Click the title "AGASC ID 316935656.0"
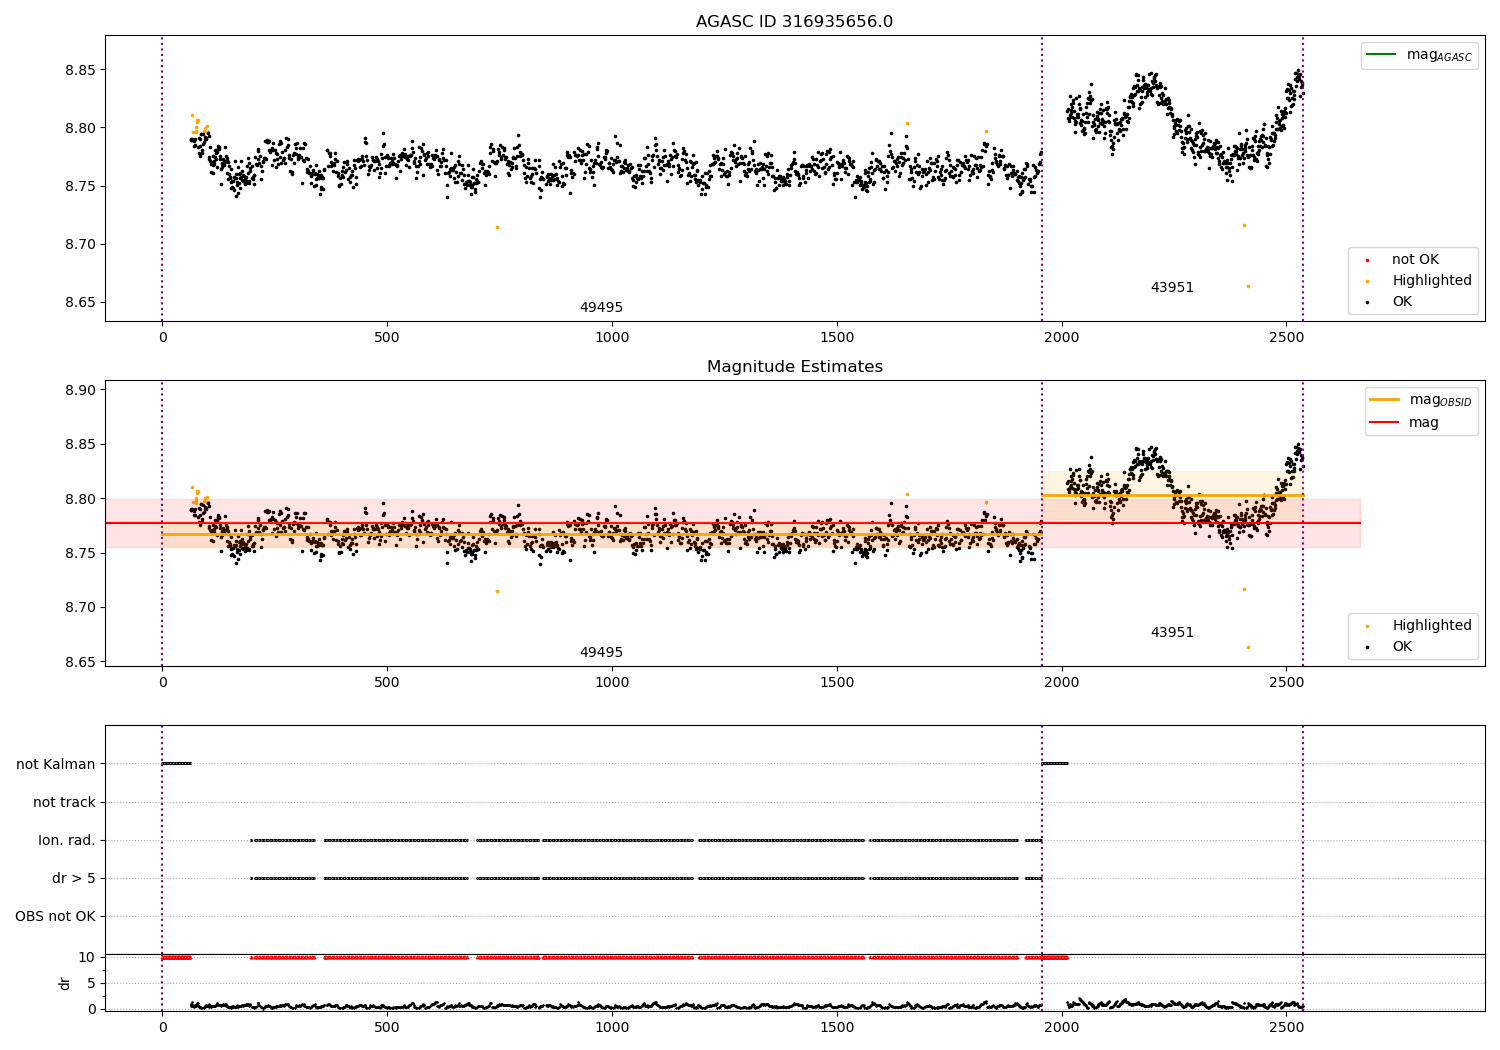The height and width of the screenshot is (1050, 1500). (794, 22)
